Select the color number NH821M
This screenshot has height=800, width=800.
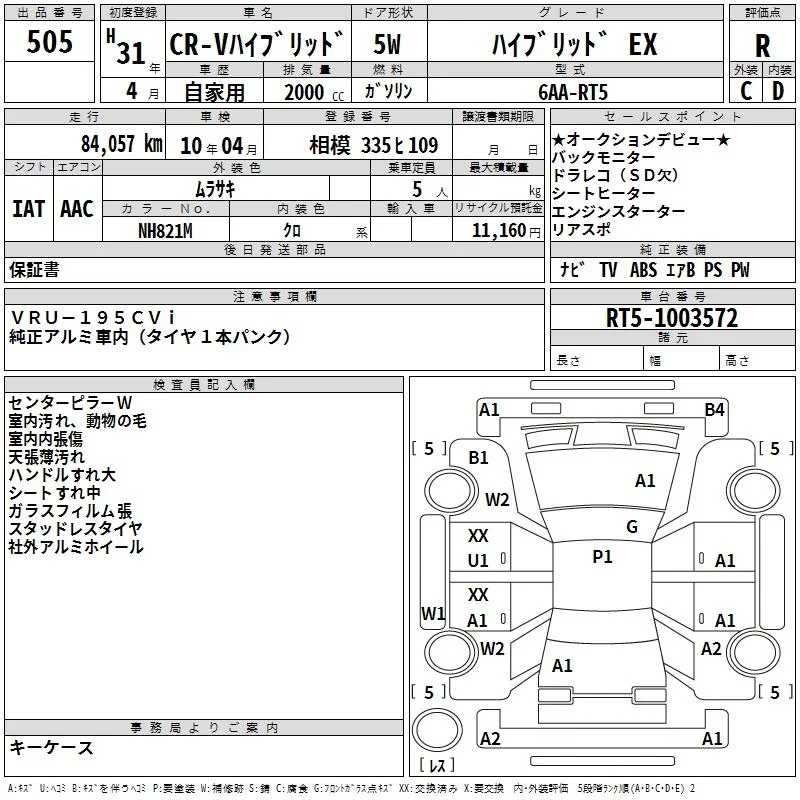165,231
